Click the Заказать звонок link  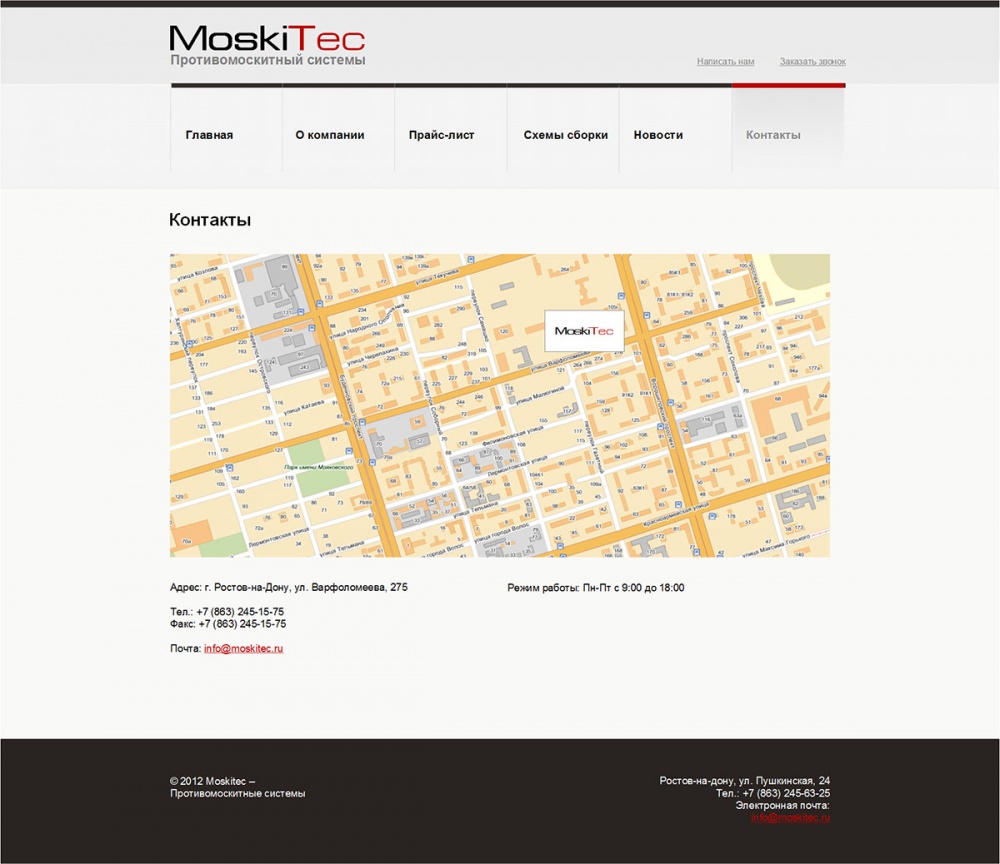point(812,62)
